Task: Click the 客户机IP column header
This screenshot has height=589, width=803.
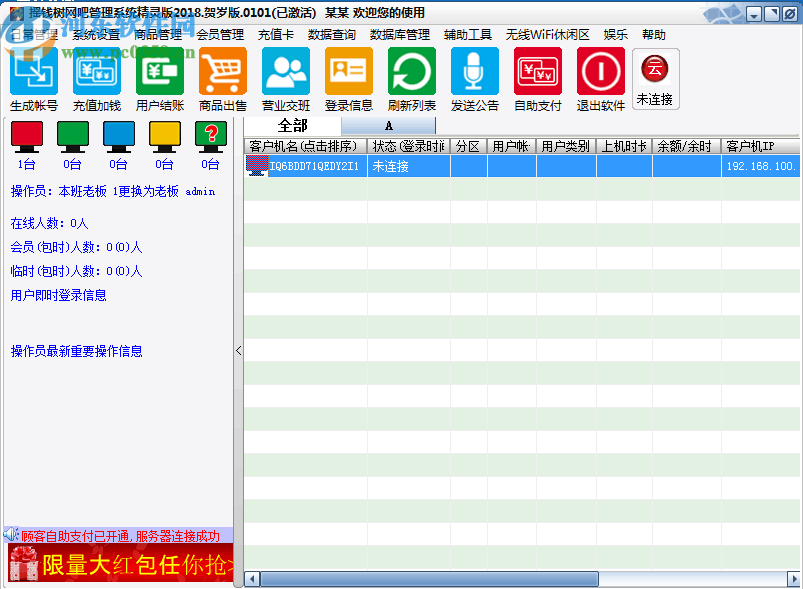Action: [760, 146]
